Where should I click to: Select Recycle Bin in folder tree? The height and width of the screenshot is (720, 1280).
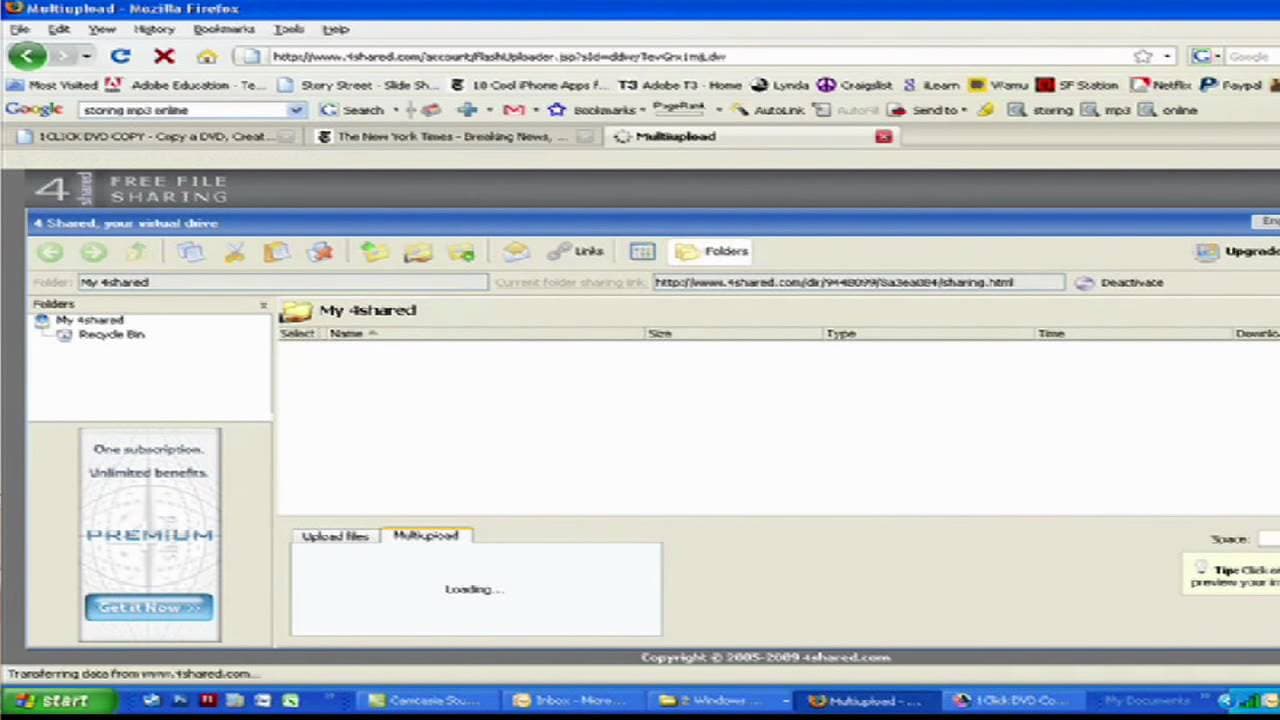(111, 335)
